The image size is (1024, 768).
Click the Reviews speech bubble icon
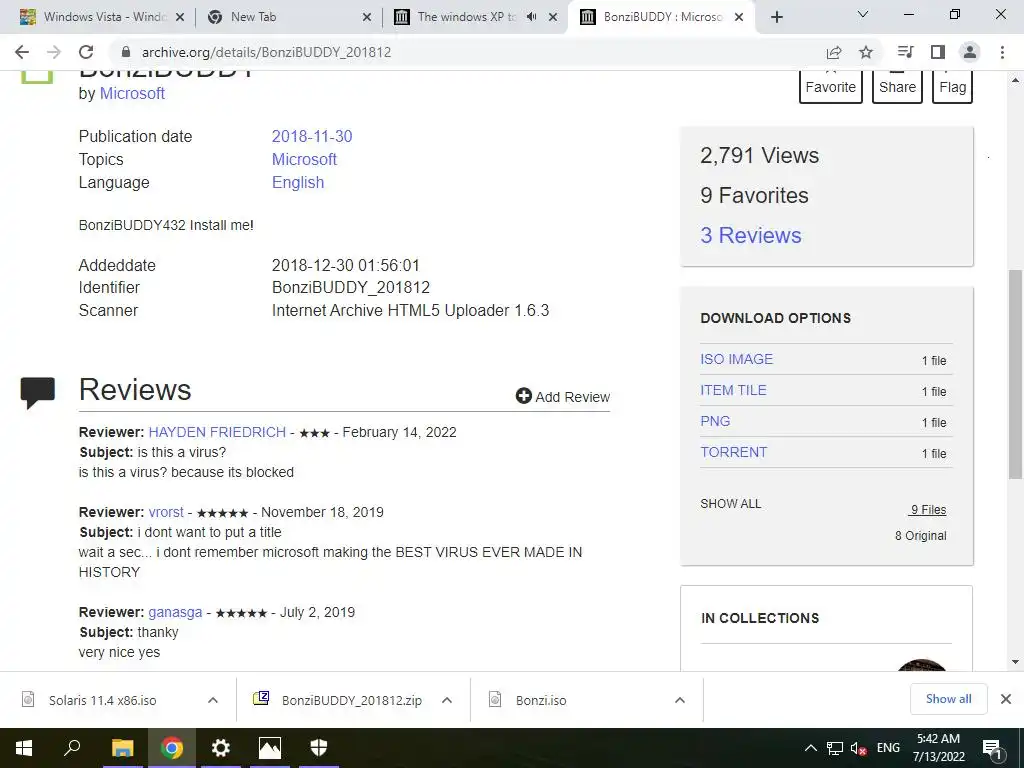pyautogui.click(x=37, y=393)
